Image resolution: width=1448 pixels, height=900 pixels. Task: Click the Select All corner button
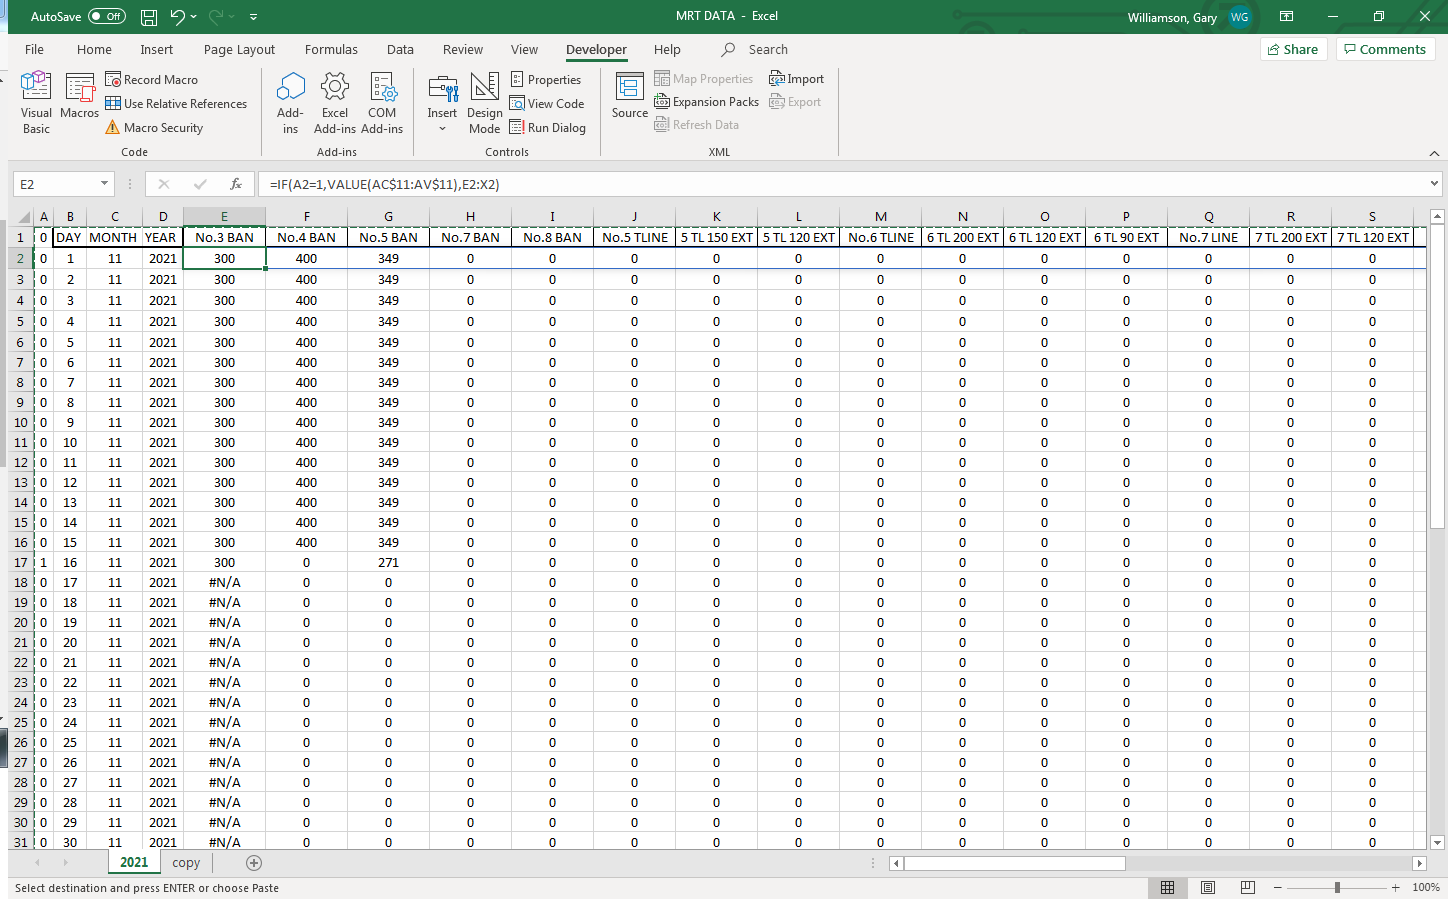(20, 216)
